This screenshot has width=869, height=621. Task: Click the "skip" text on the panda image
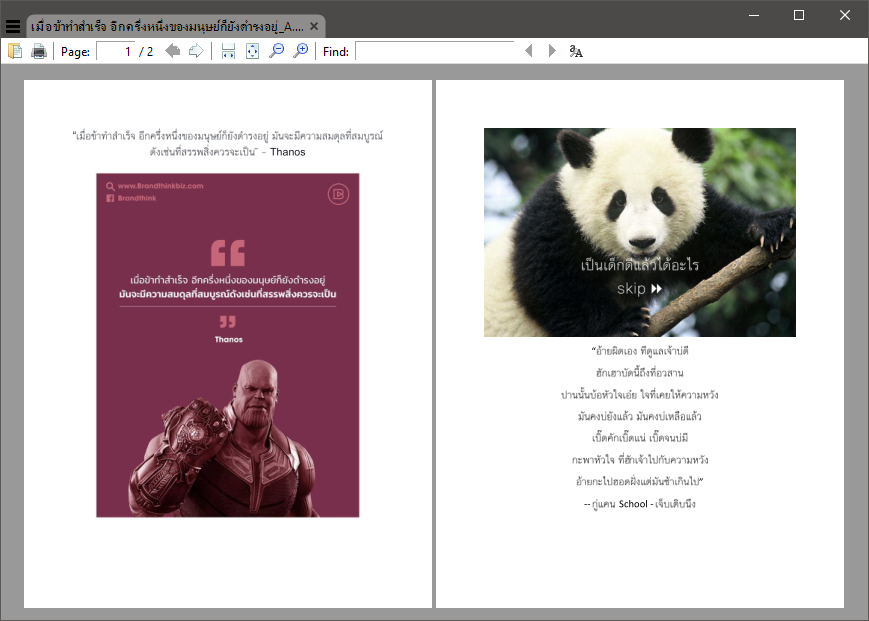pyautogui.click(x=631, y=289)
